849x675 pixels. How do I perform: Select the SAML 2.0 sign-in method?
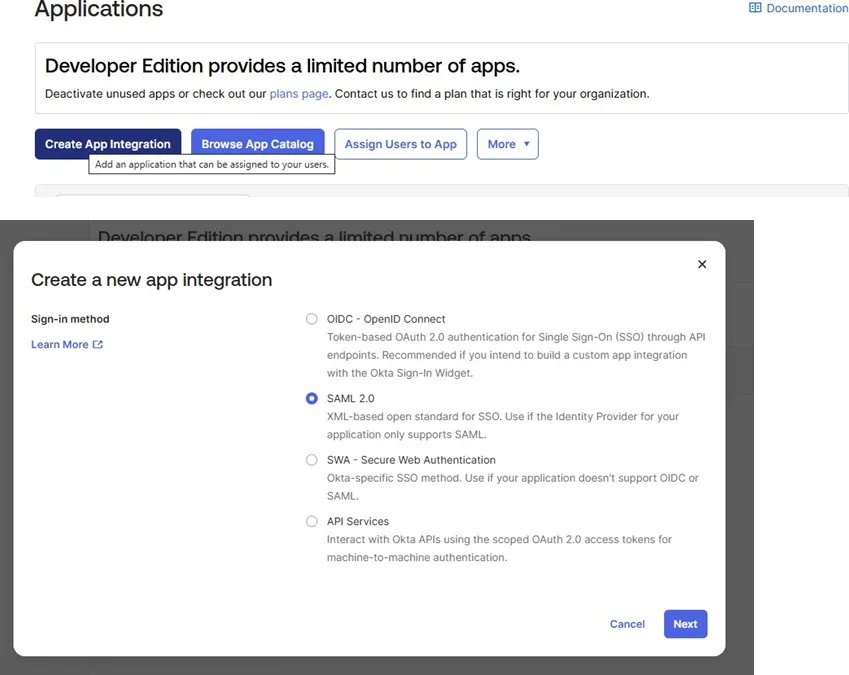click(x=311, y=398)
